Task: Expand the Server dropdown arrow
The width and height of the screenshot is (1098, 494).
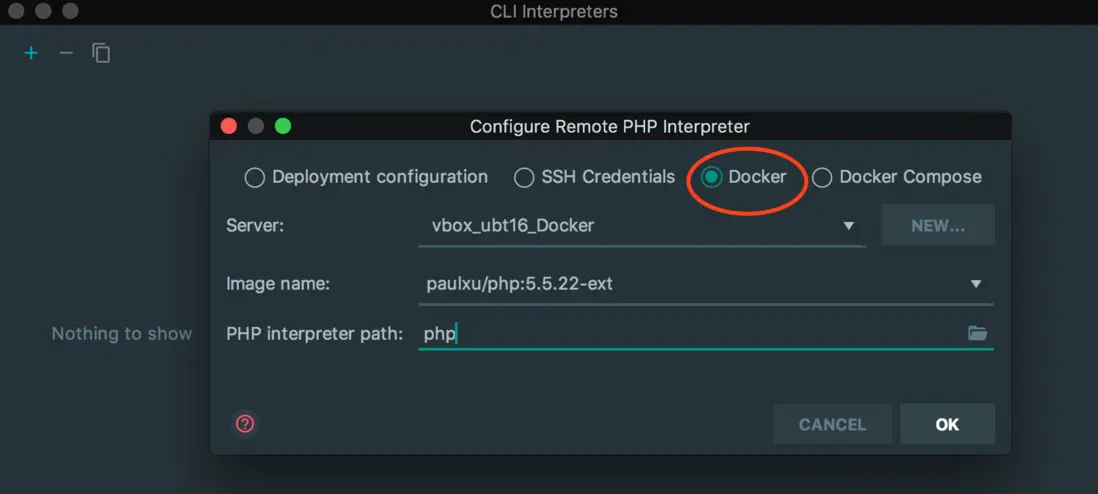Action: [849, 226]
